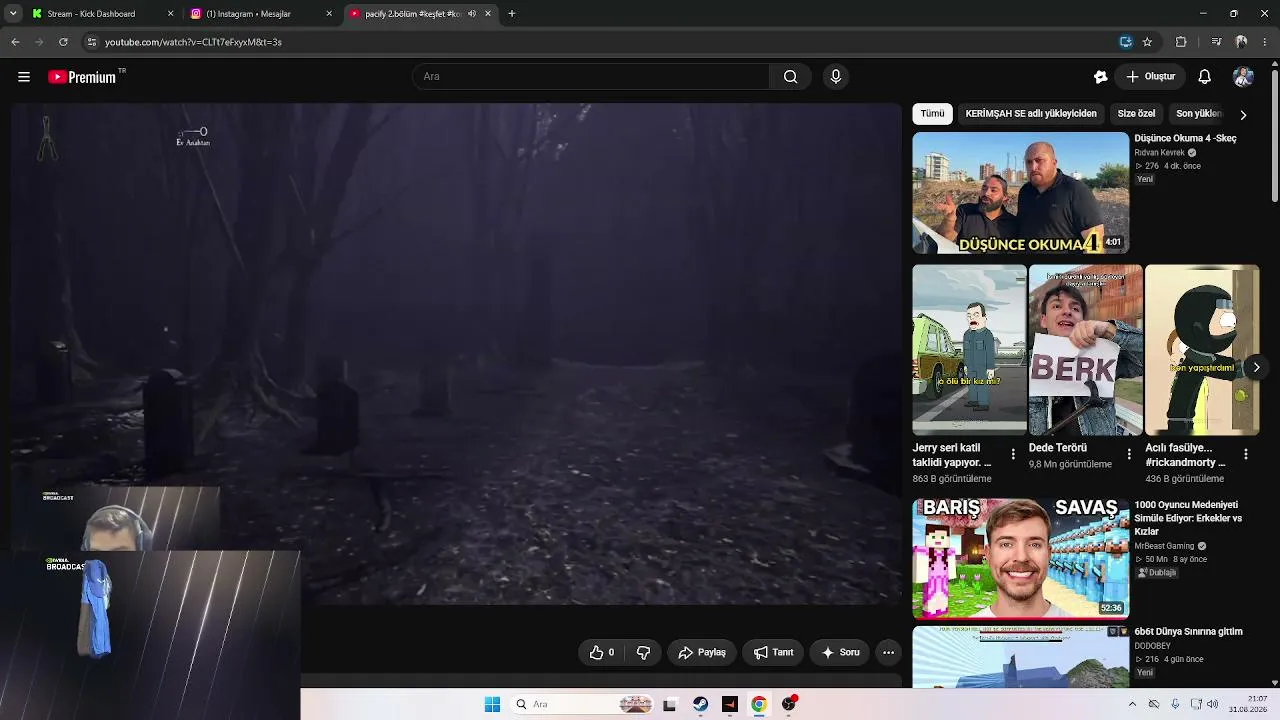This screenshot has height=720, width=1280.
Task: Open Rıdvan Kevrek channel link
Action: (1159, 153)
